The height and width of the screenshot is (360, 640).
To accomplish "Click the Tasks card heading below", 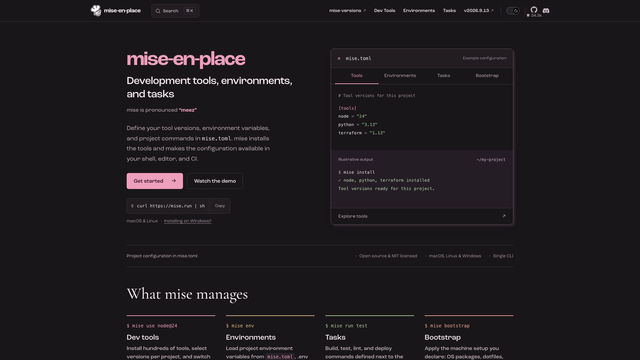I will [x=336, y=337].
